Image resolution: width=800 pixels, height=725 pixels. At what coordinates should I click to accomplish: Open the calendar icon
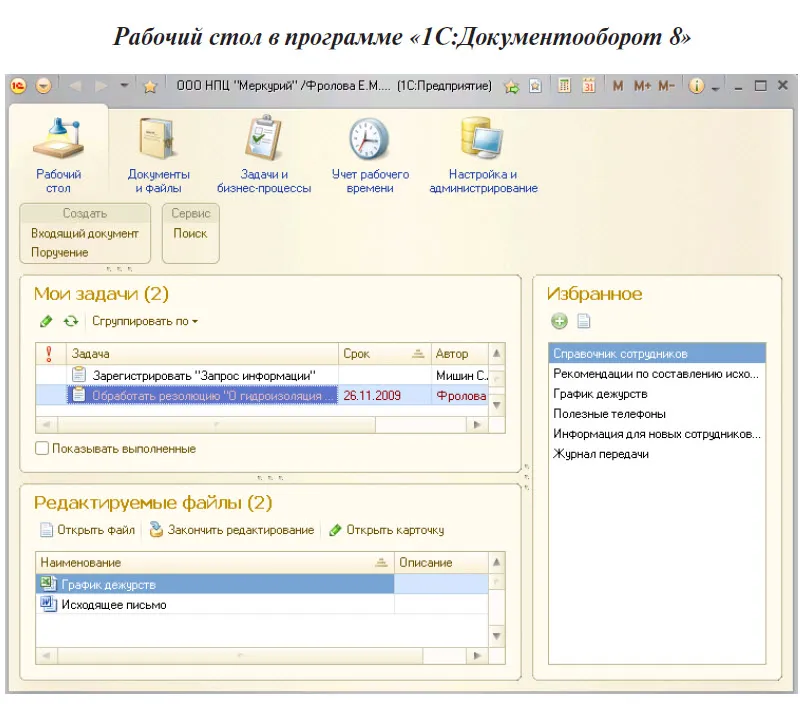click(588, 86)
